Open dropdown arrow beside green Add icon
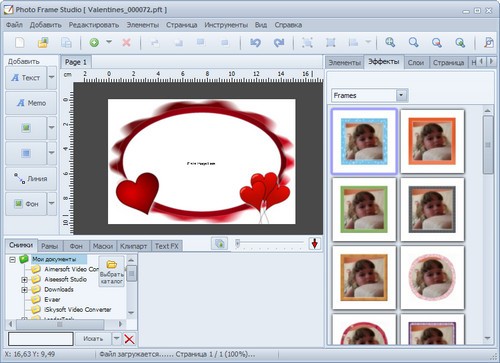500x363 pixels. (109, 42)
